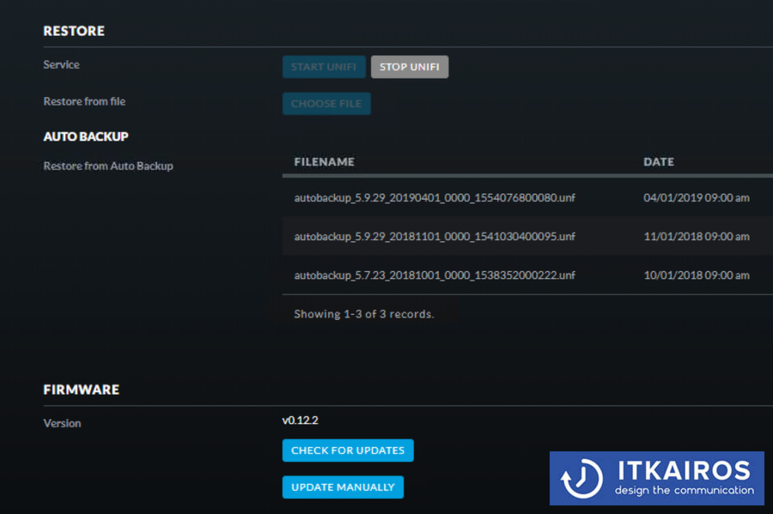Click 'Showing 1-3 of 3 records' text
Screen dimensions: 773x514
[364, 314]
